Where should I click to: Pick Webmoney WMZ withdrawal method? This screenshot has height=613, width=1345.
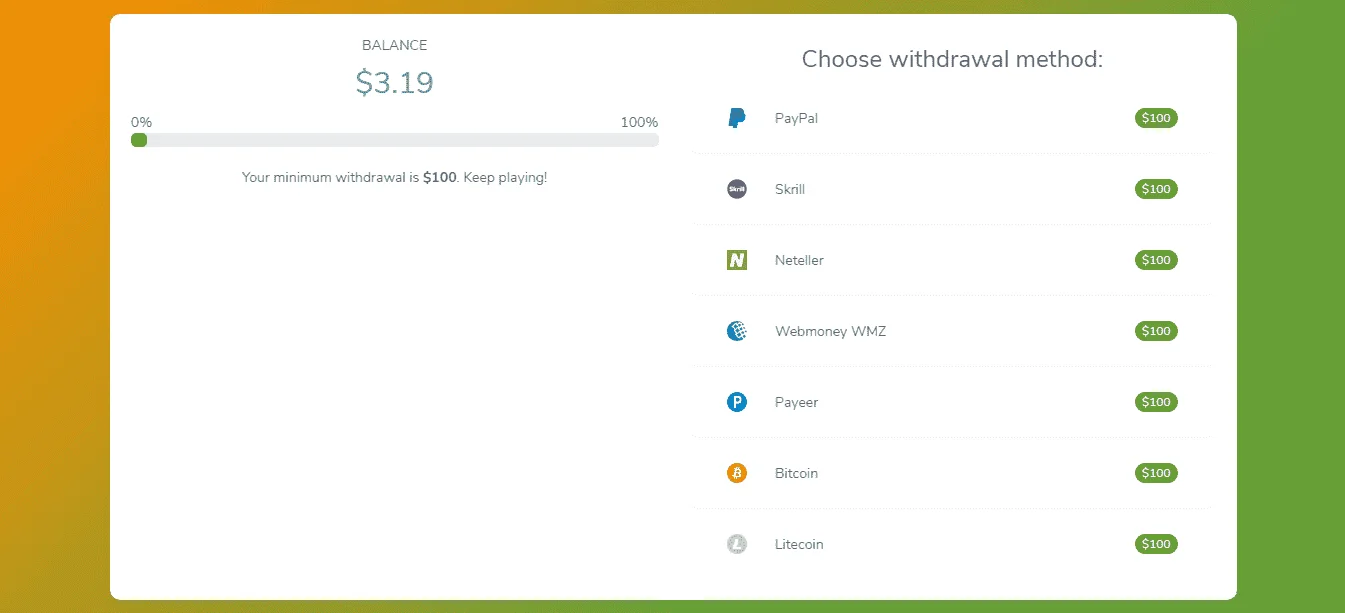(952, 331)
